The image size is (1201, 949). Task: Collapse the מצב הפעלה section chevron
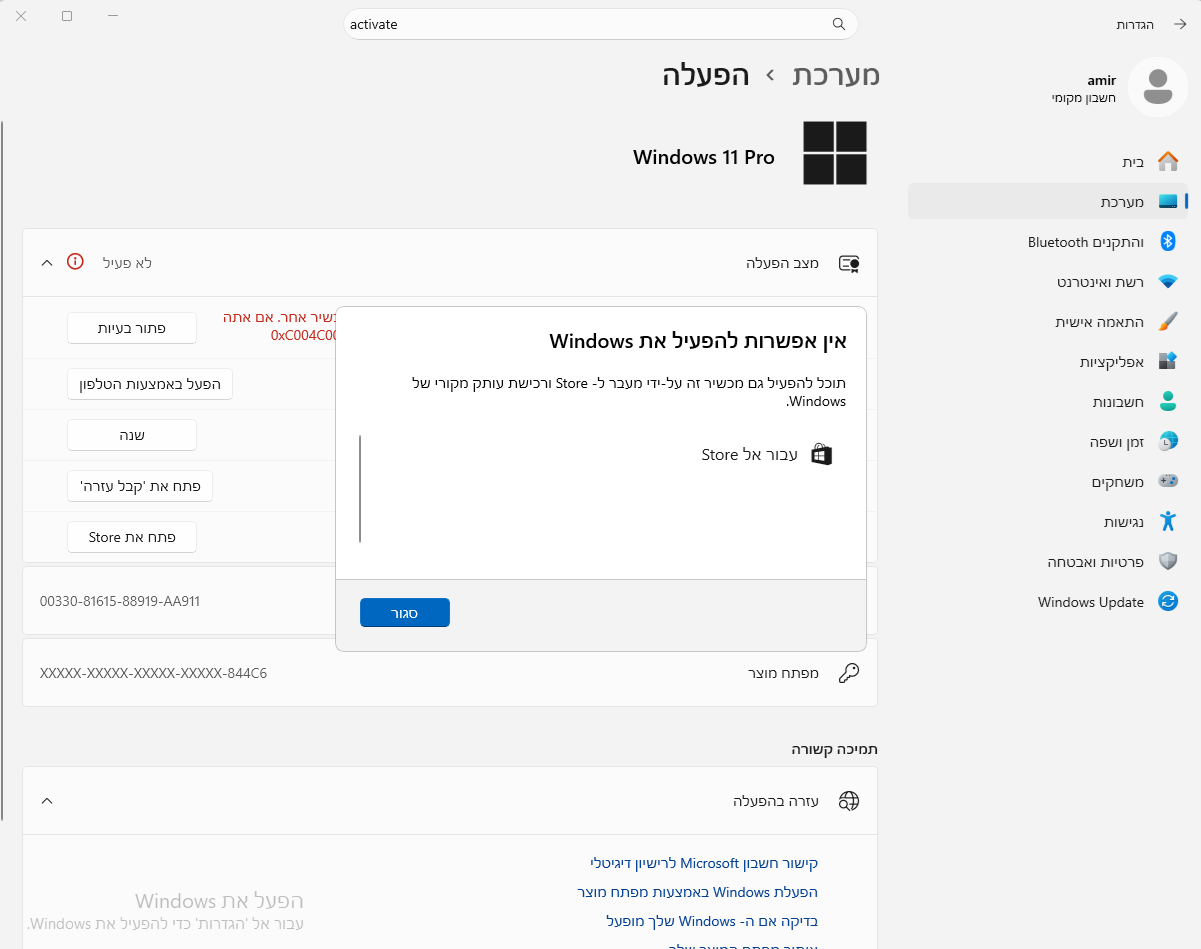click(46, 263)
